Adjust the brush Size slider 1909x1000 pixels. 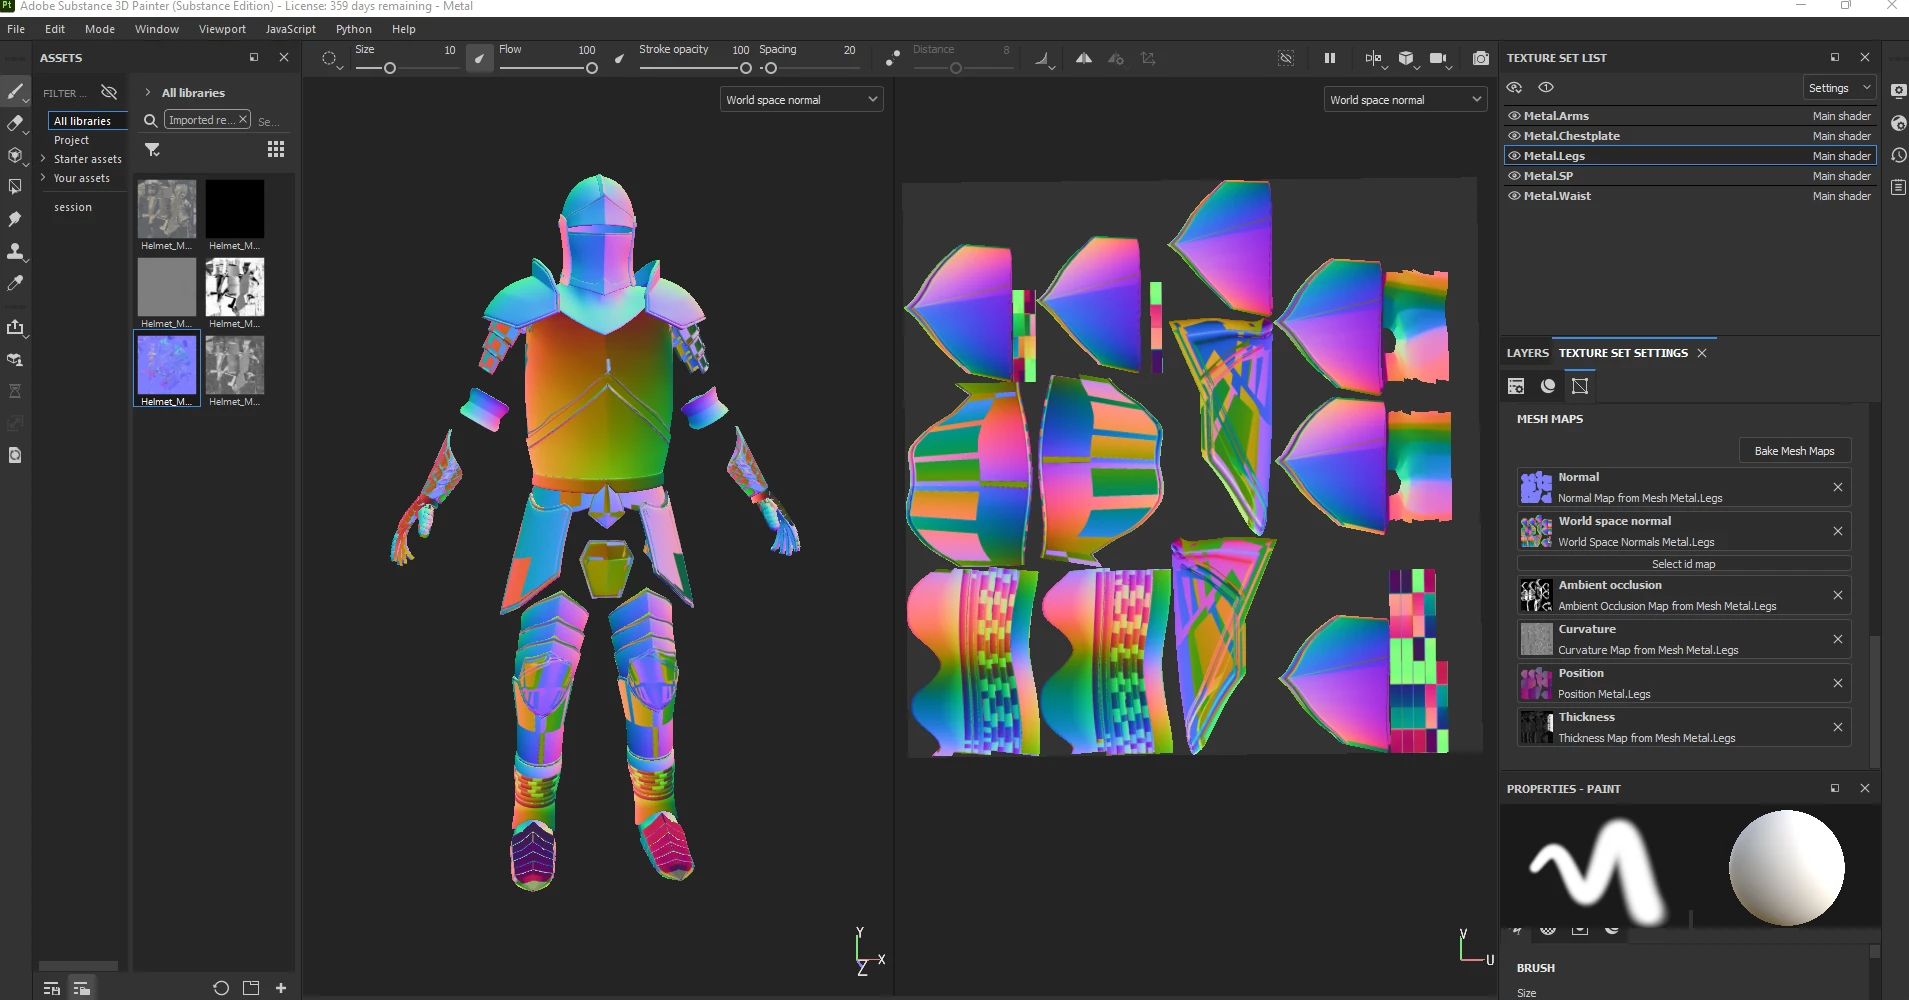click(x=407, y=68)
